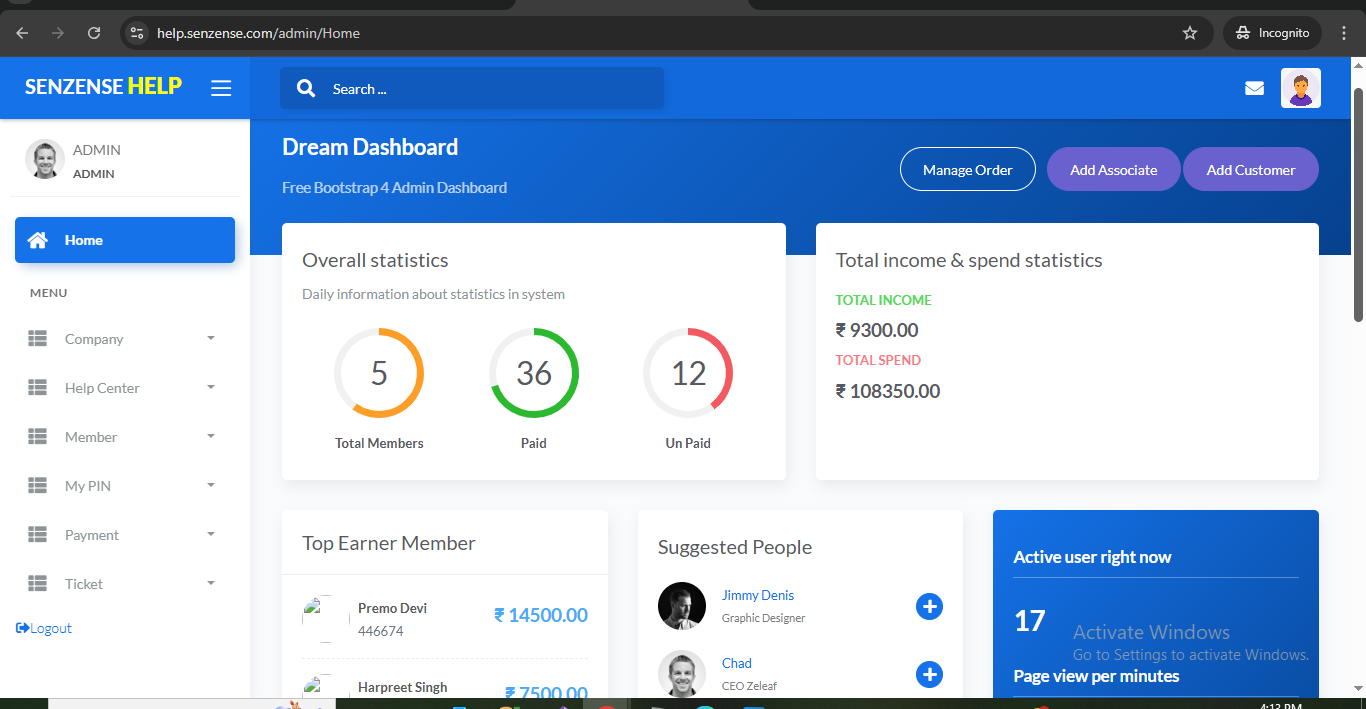Expand the Help Center menu caret
The image size is (1366, 709).
coord(211,387)
